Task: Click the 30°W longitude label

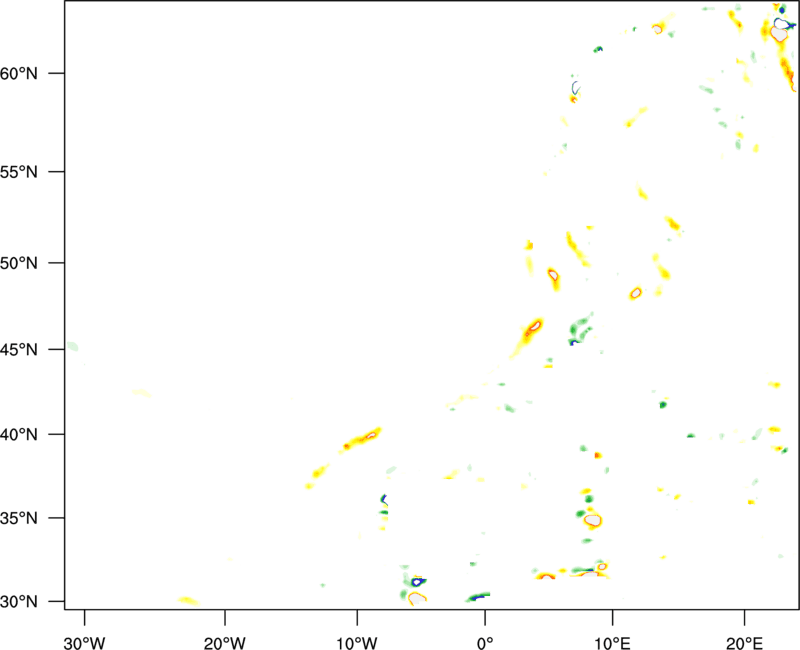Action: tap(84, 643)
